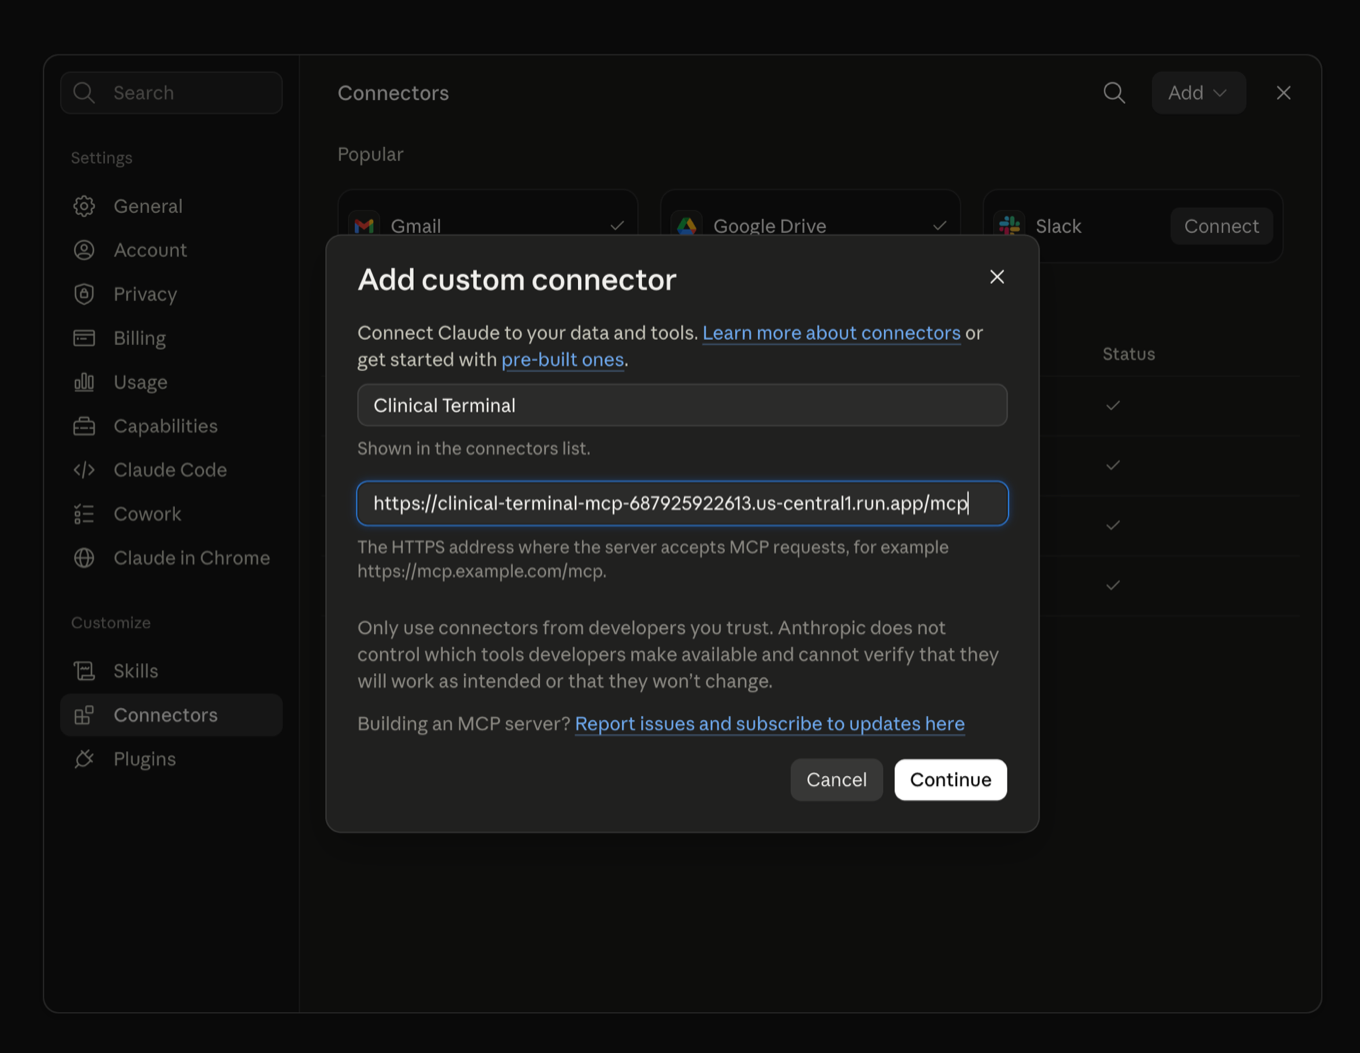The image size is (1360, 1053).
Task: Click the search magnifier icon in Connectors header
Action: pos(1114,93)
